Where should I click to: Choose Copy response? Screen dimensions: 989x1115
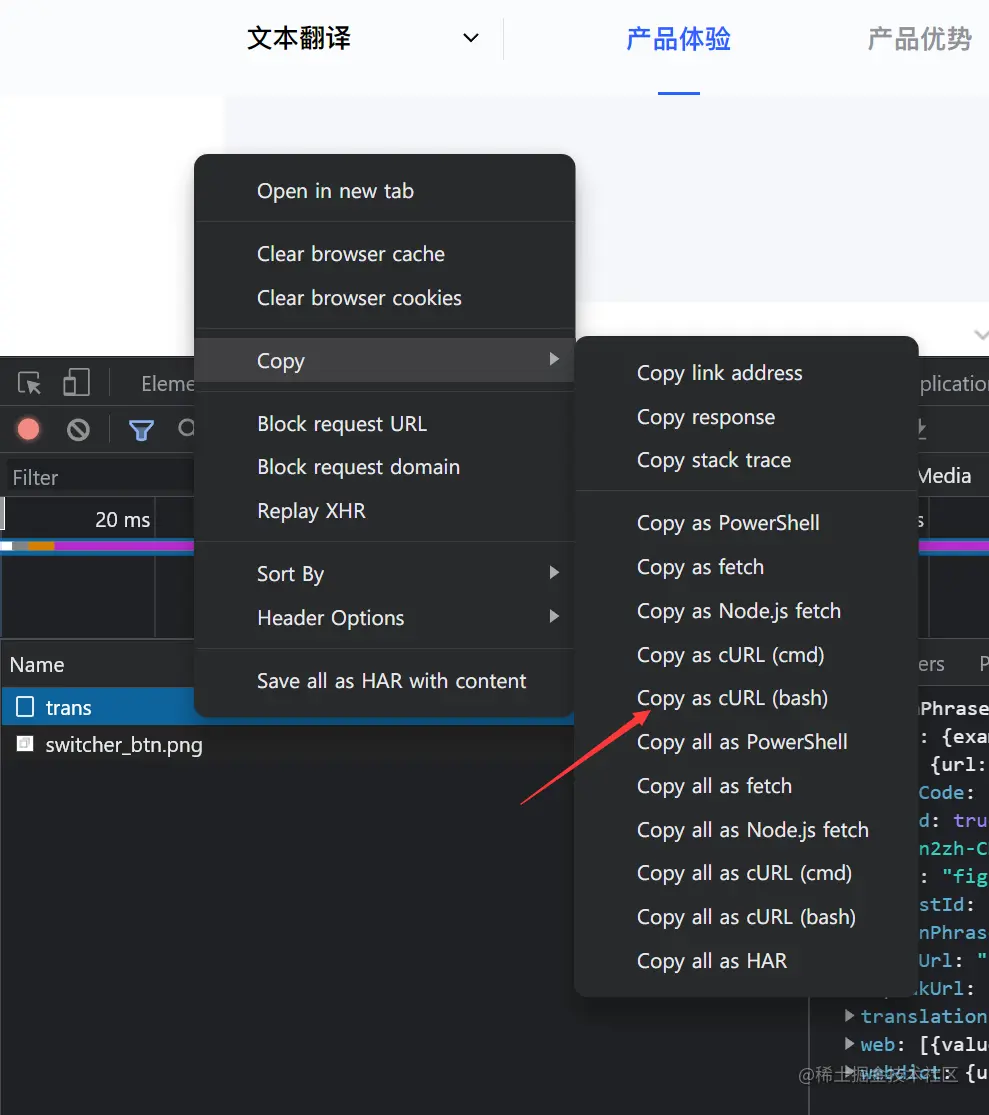pyautogui.click(x=747, y=417)
